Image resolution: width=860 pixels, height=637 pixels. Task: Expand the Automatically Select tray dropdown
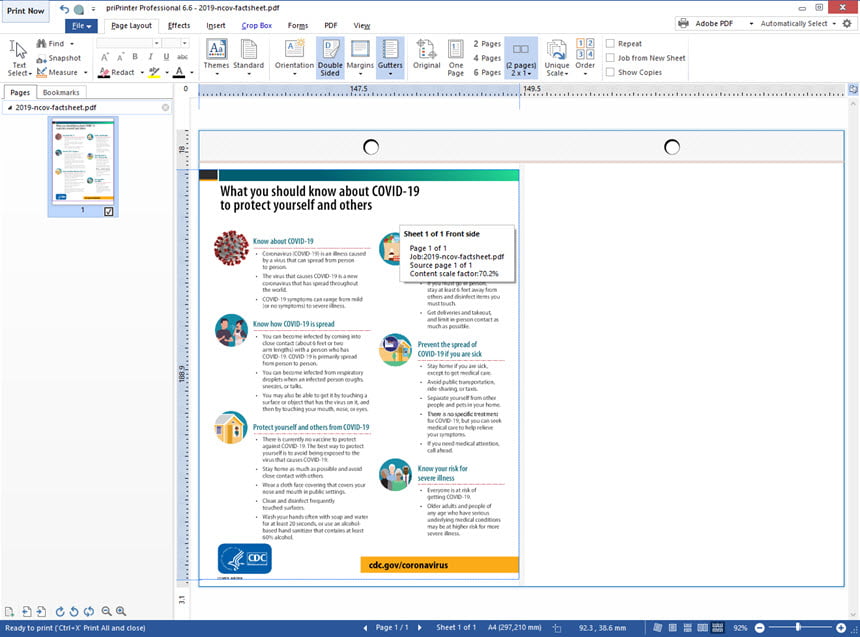click(x=834, y=24)
